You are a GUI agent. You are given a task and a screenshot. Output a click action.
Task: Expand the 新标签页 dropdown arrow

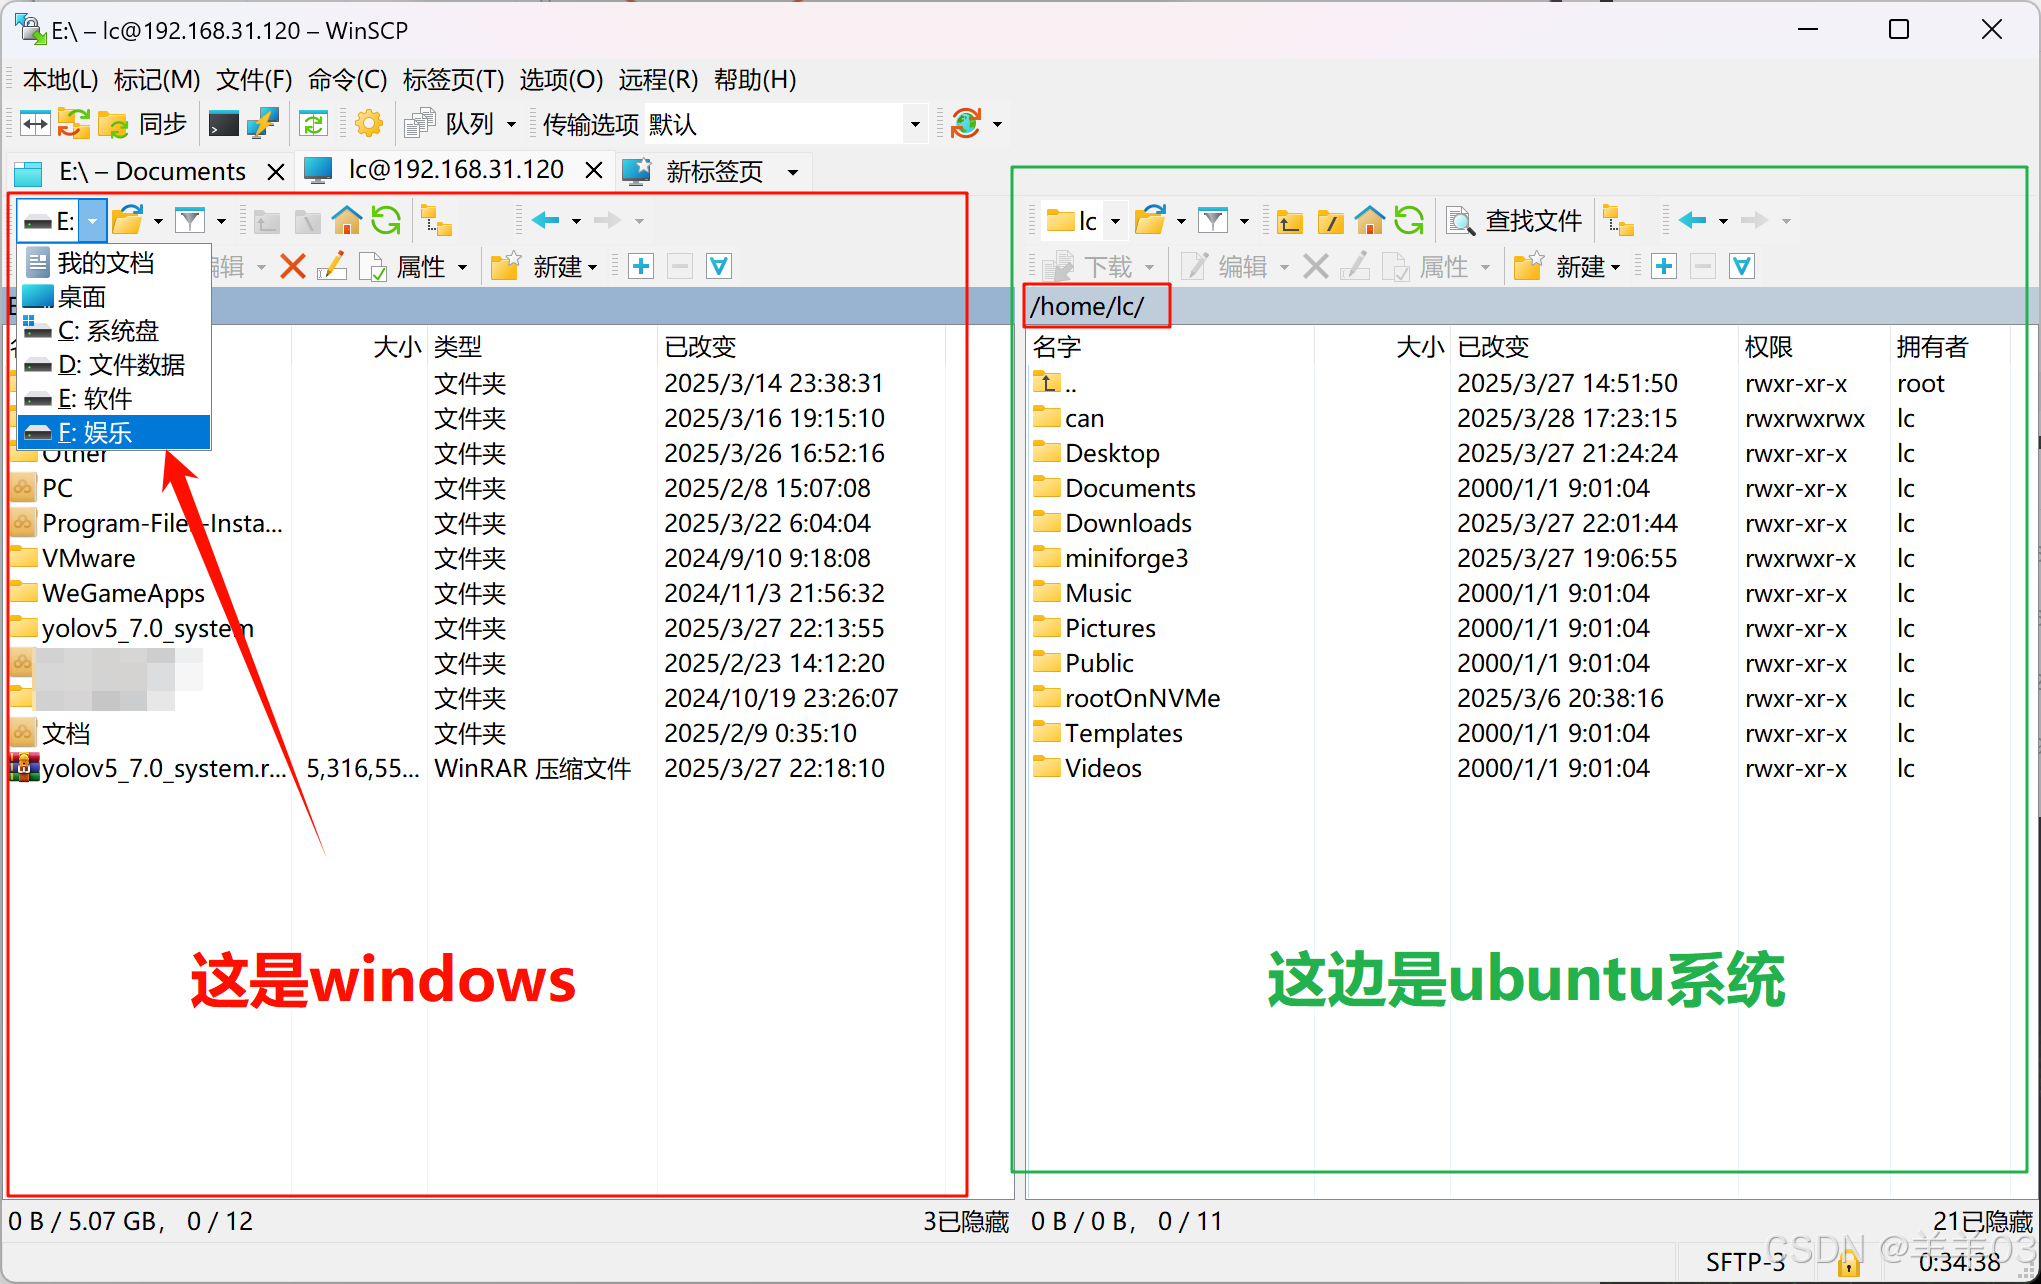[x=793, y=173]
